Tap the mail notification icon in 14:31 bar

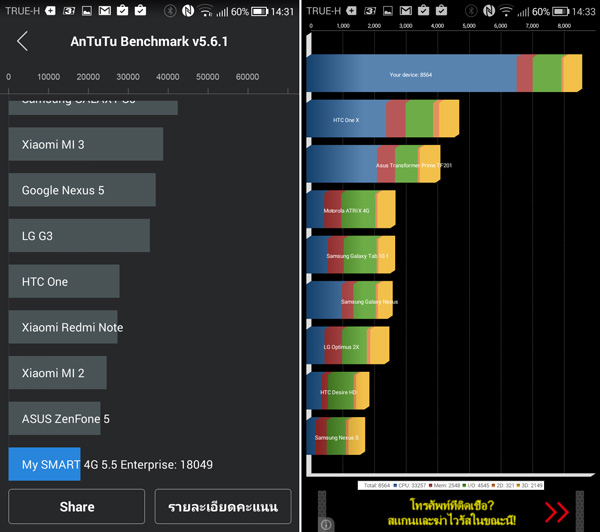(104, 11)
